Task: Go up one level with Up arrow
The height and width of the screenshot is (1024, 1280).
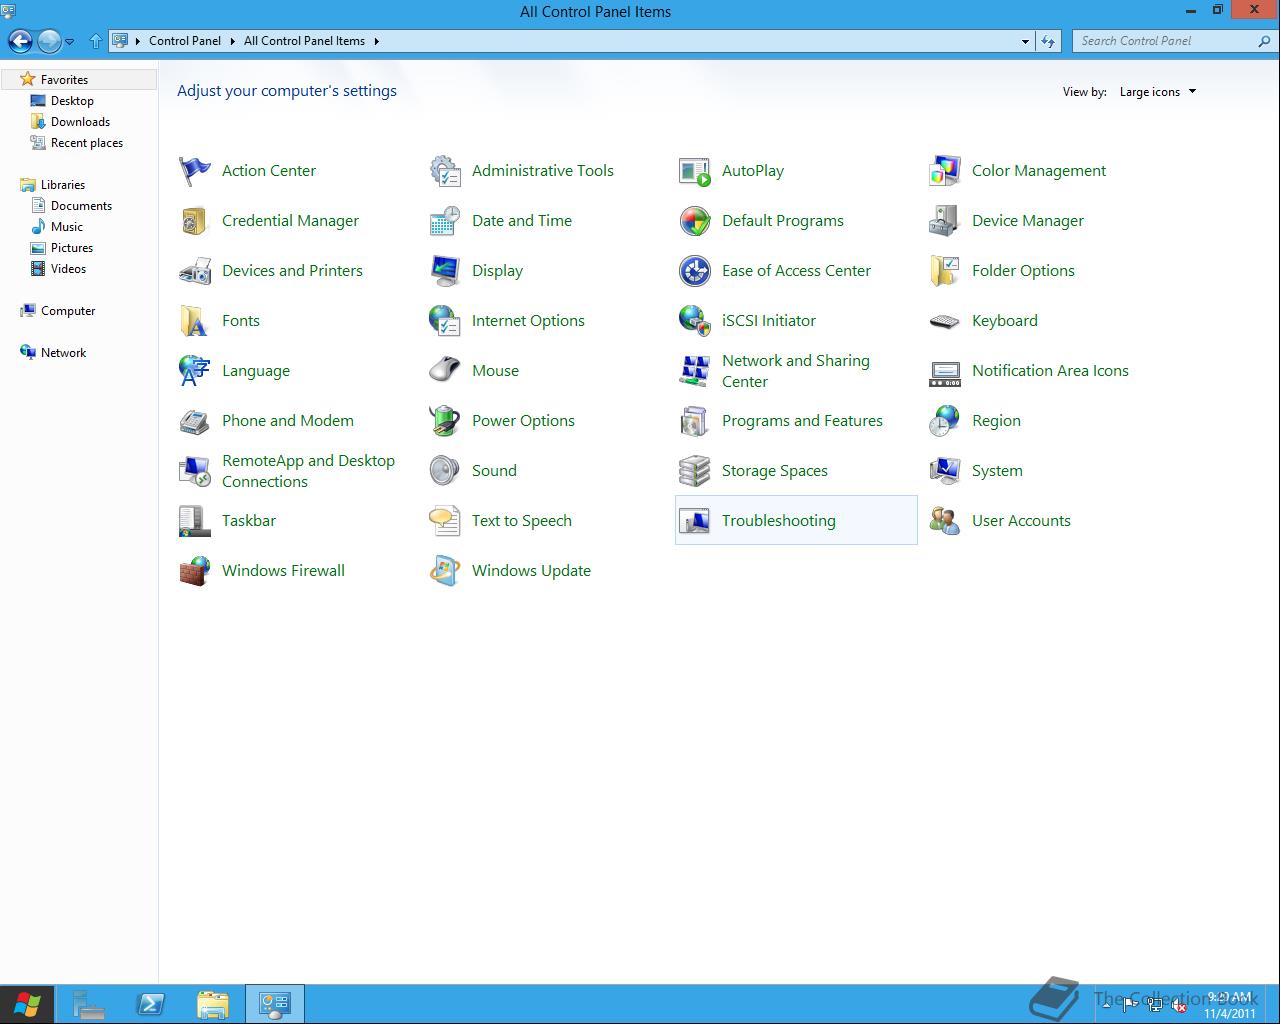Action: click(x=96, y=41)
